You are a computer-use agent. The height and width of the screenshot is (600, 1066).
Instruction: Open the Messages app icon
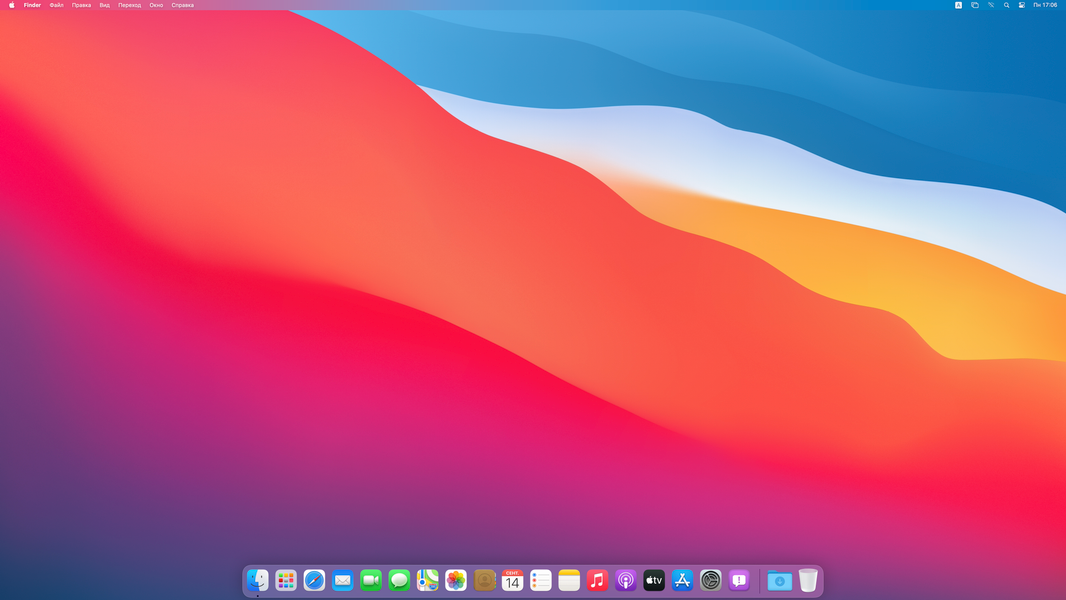pyautogui.click(x=399, y=580)
